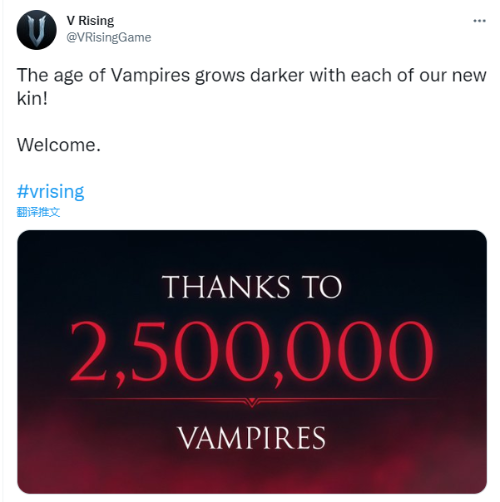Click the dark red glow at image bottom
500x502 pixels.
pyautogui.click(x=252, y=473)
